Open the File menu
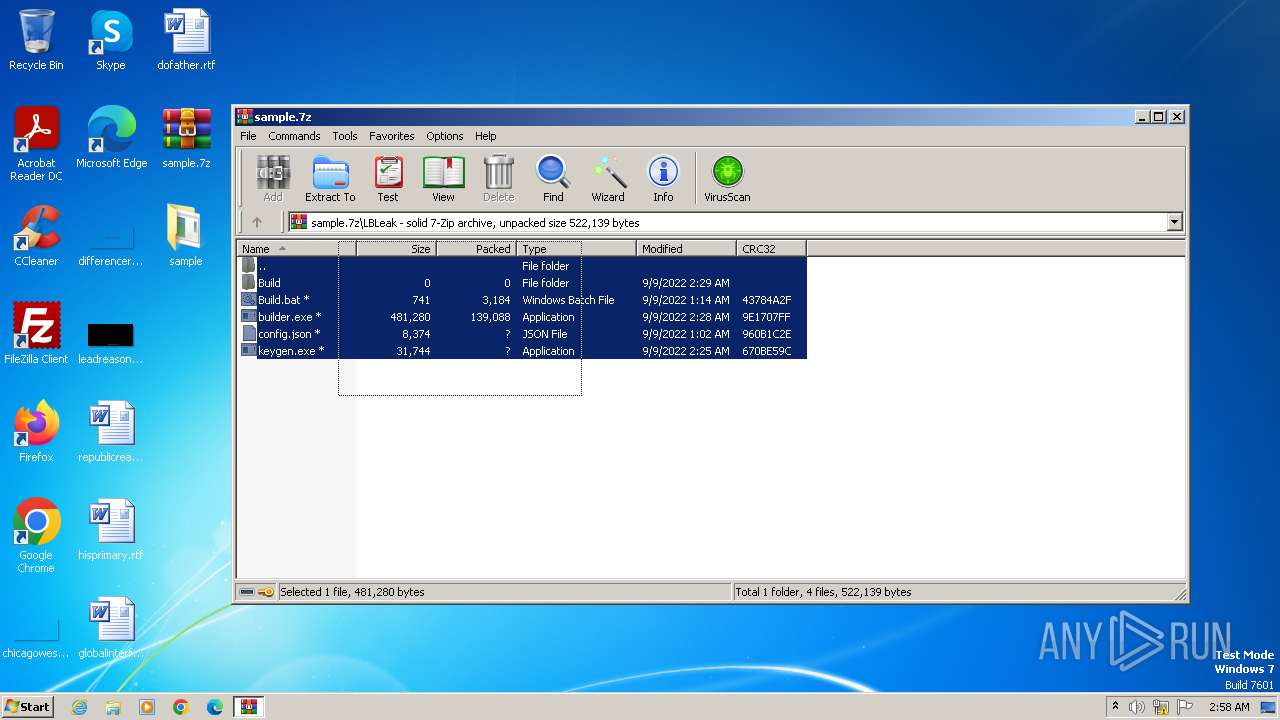 248,136
